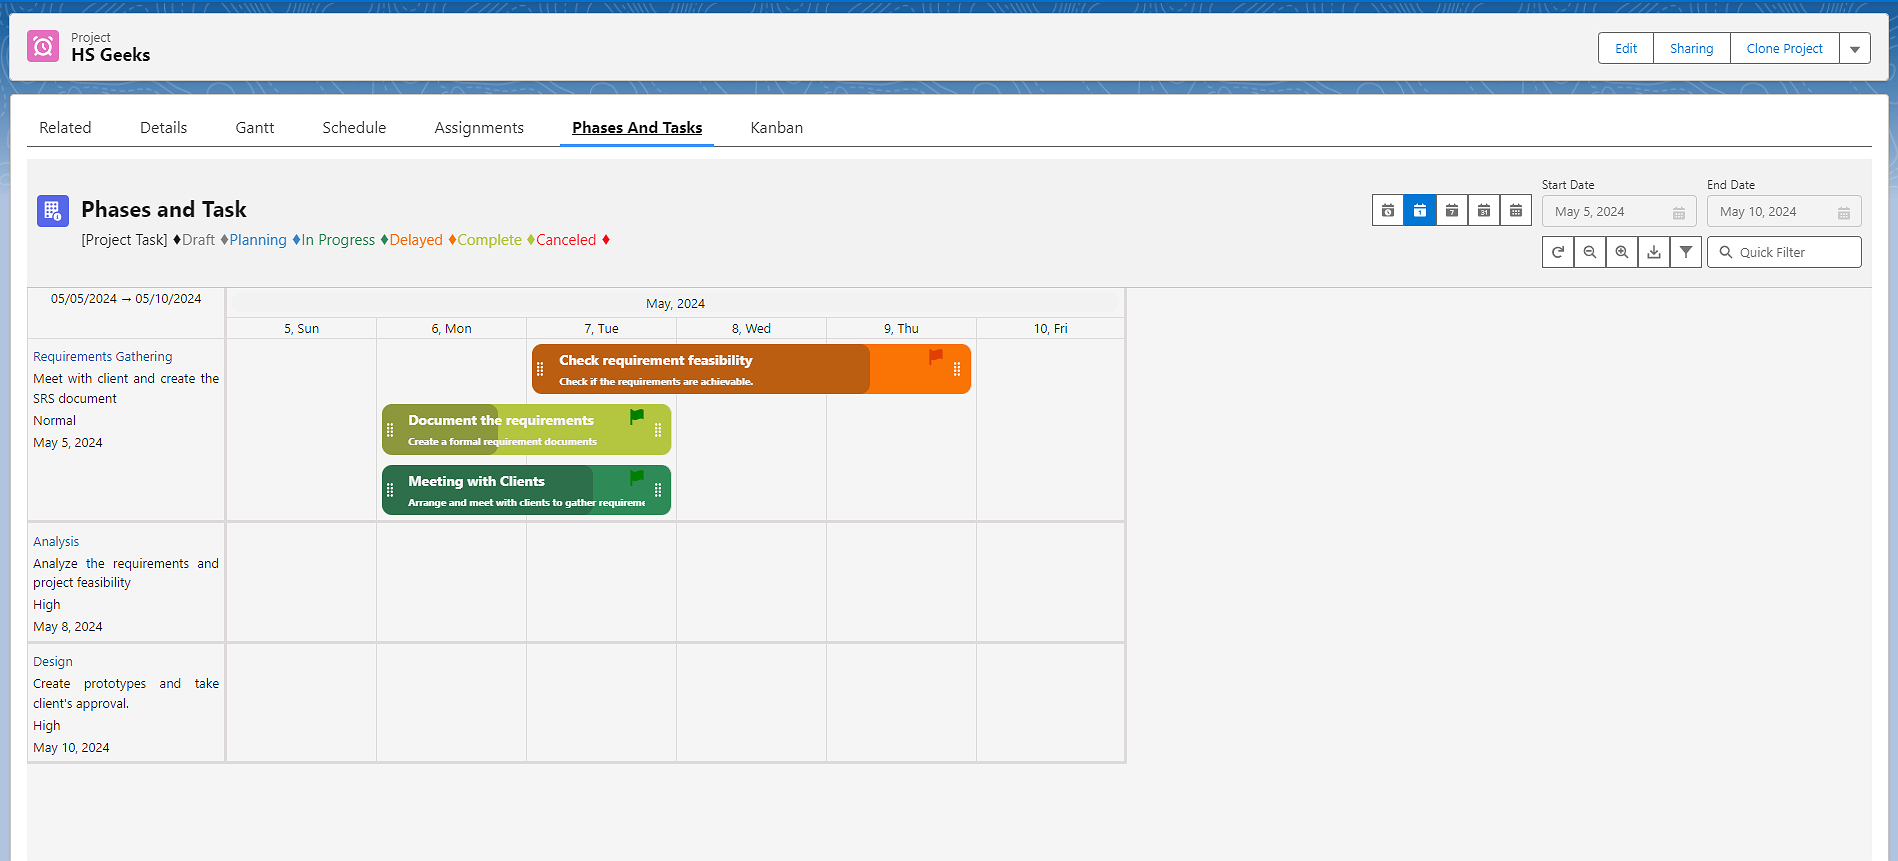
Task: Zoom in the timeline view
Action: 1621,252
